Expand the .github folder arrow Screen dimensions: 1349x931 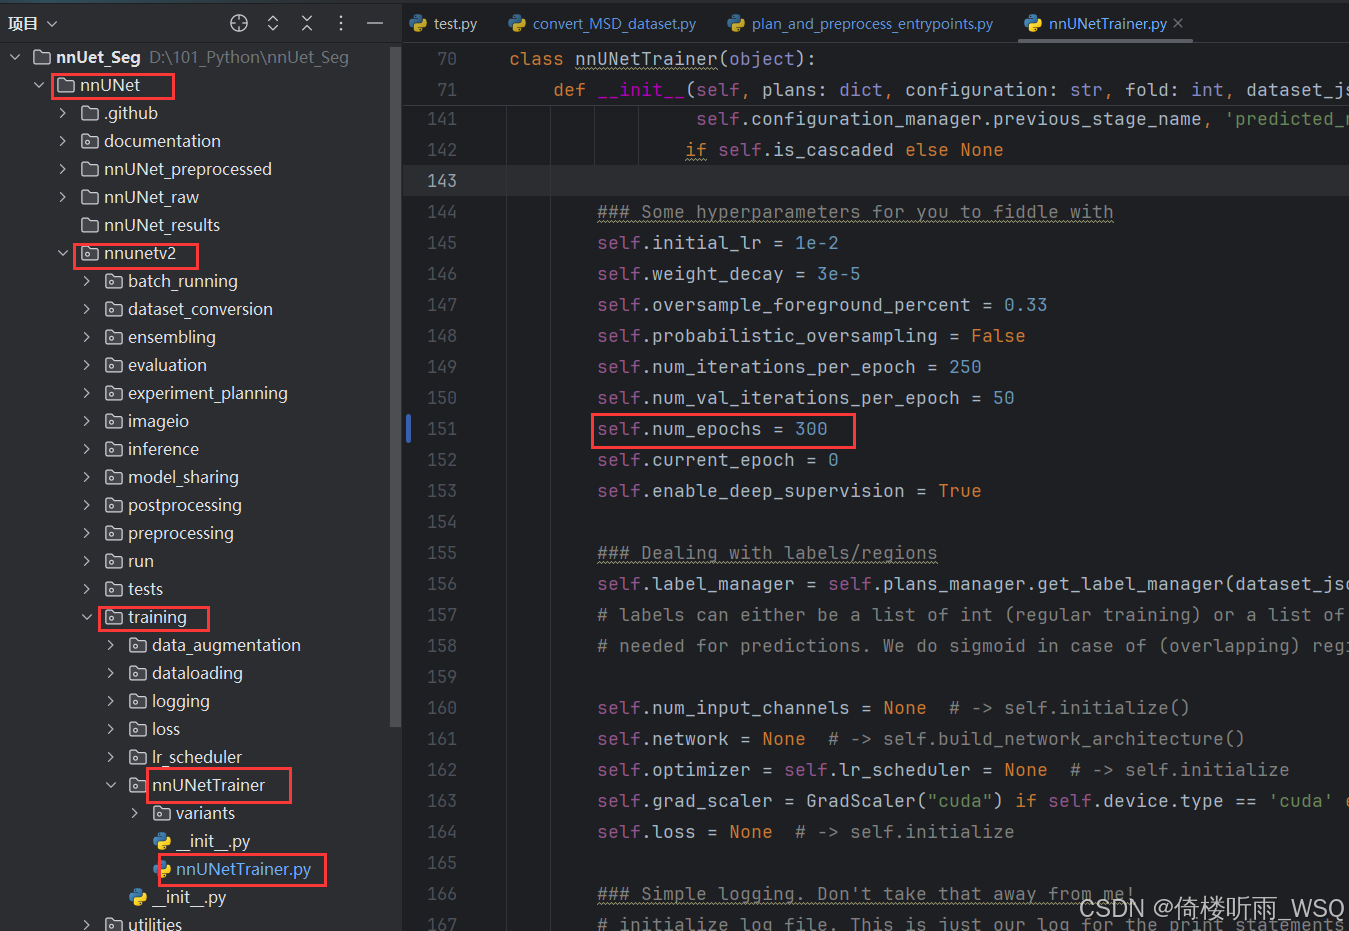63,113
